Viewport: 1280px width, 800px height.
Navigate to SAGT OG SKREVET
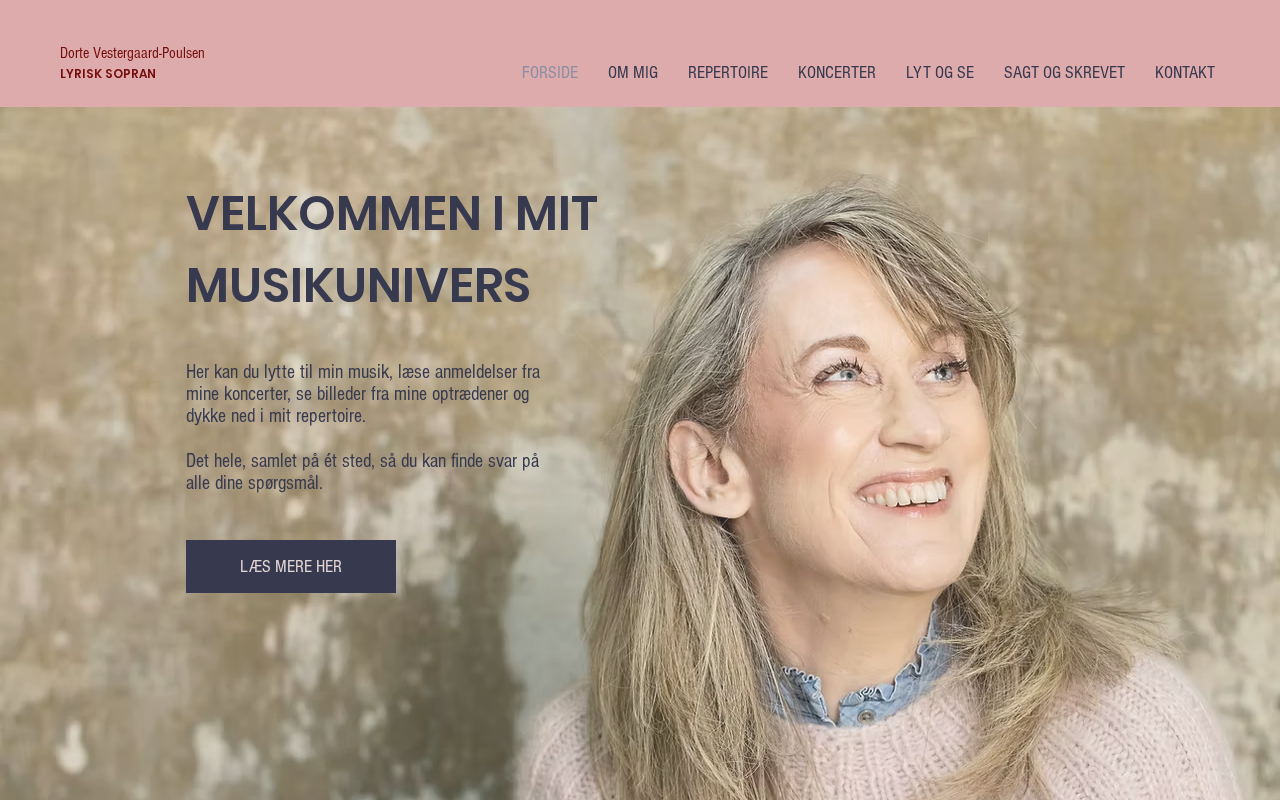1064,73
